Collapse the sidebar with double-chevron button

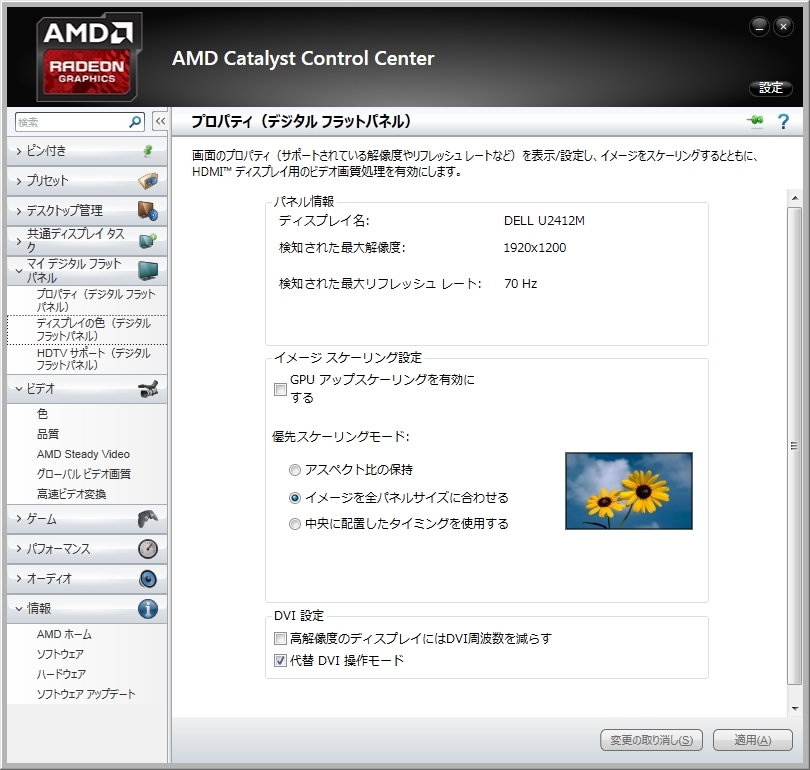click(x=160, y=122)
